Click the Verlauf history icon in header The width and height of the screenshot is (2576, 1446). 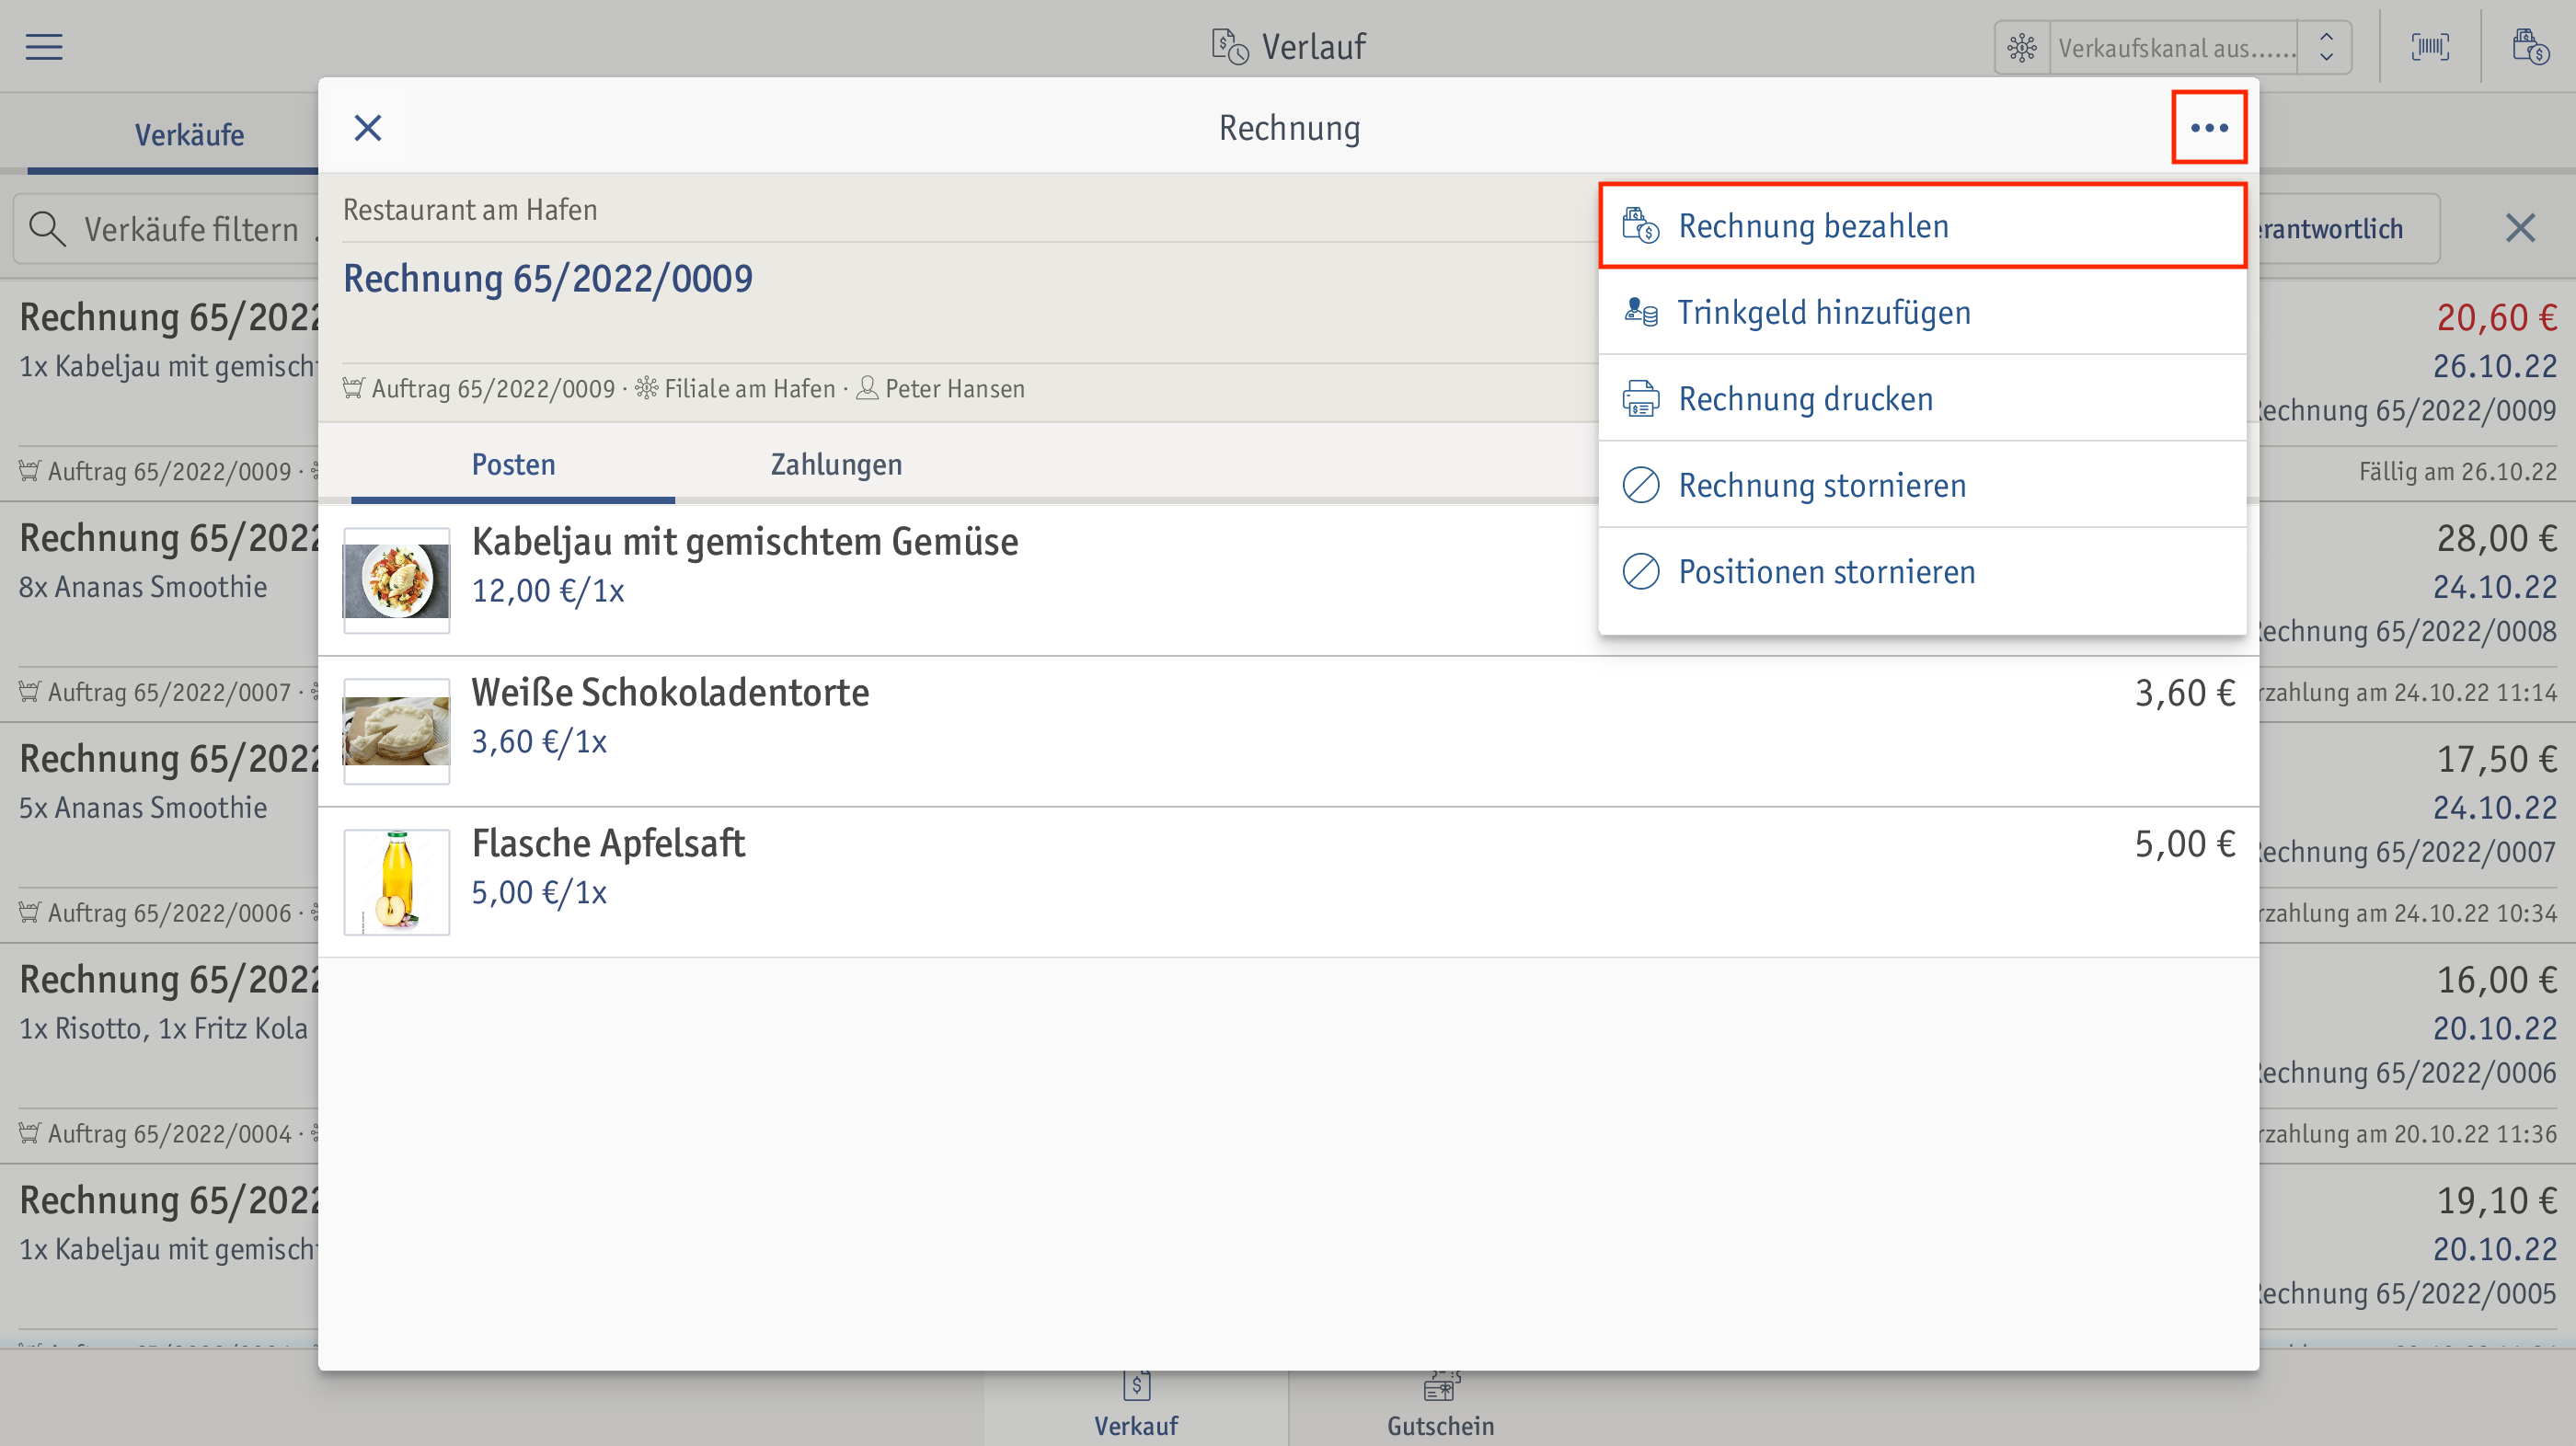pyautogui.click(x=1229, y=47)
